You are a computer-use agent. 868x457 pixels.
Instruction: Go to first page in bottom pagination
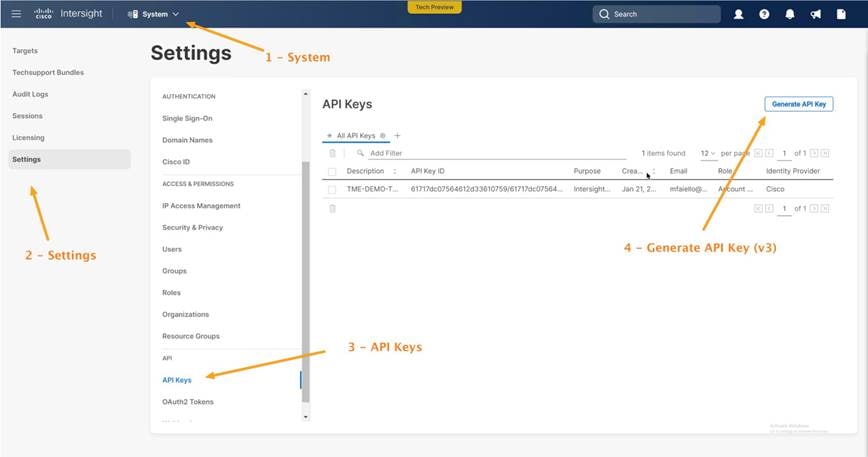point(758,209)
